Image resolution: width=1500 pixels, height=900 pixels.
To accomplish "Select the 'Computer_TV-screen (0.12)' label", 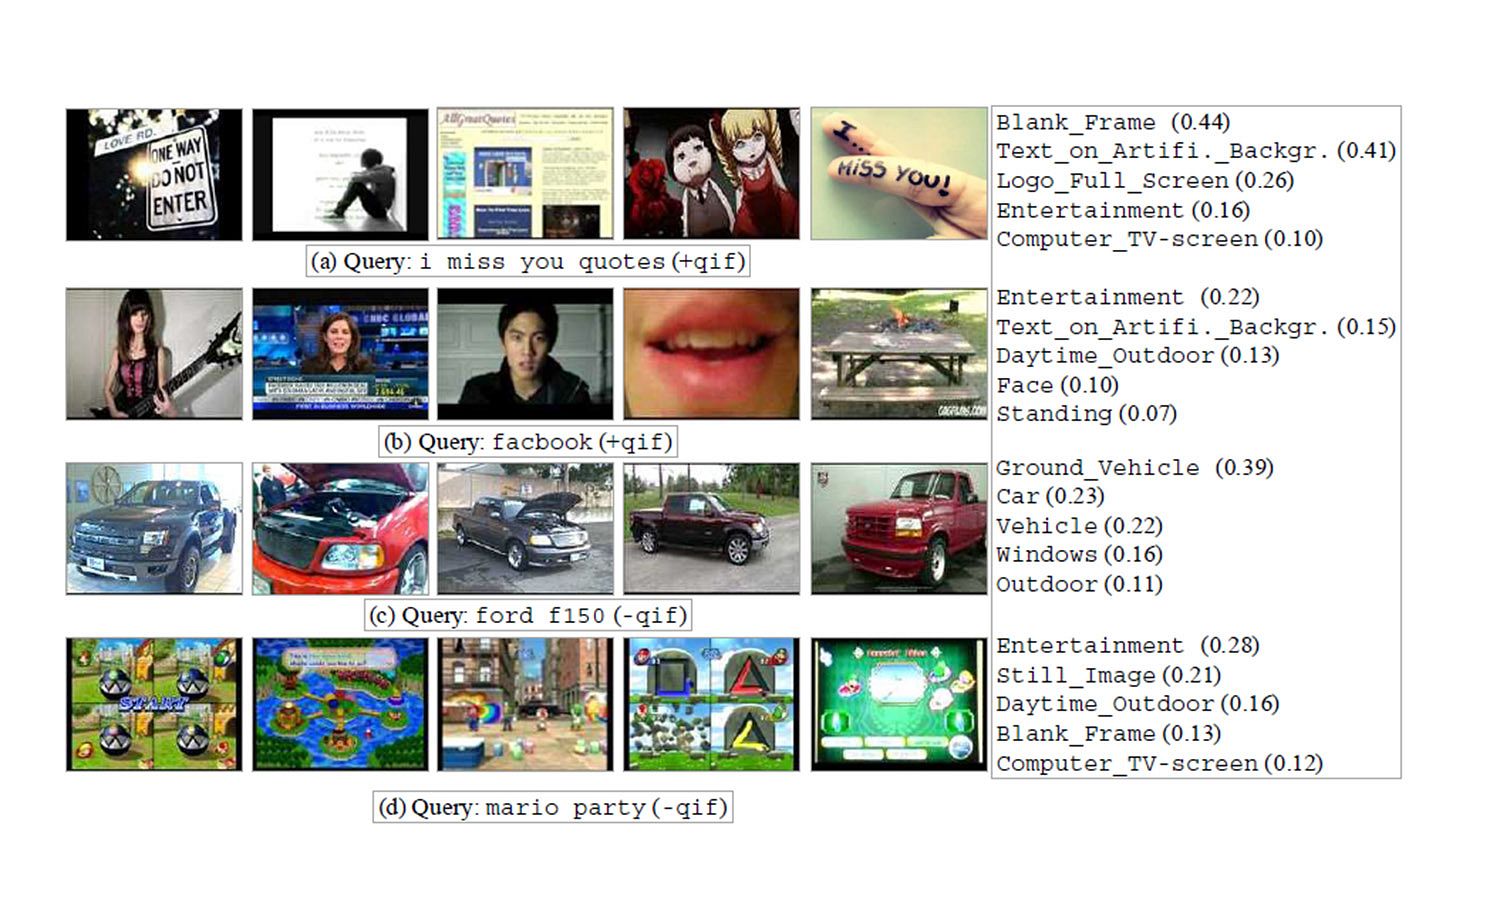I will pyautogui.click(x=1159, y=763).
